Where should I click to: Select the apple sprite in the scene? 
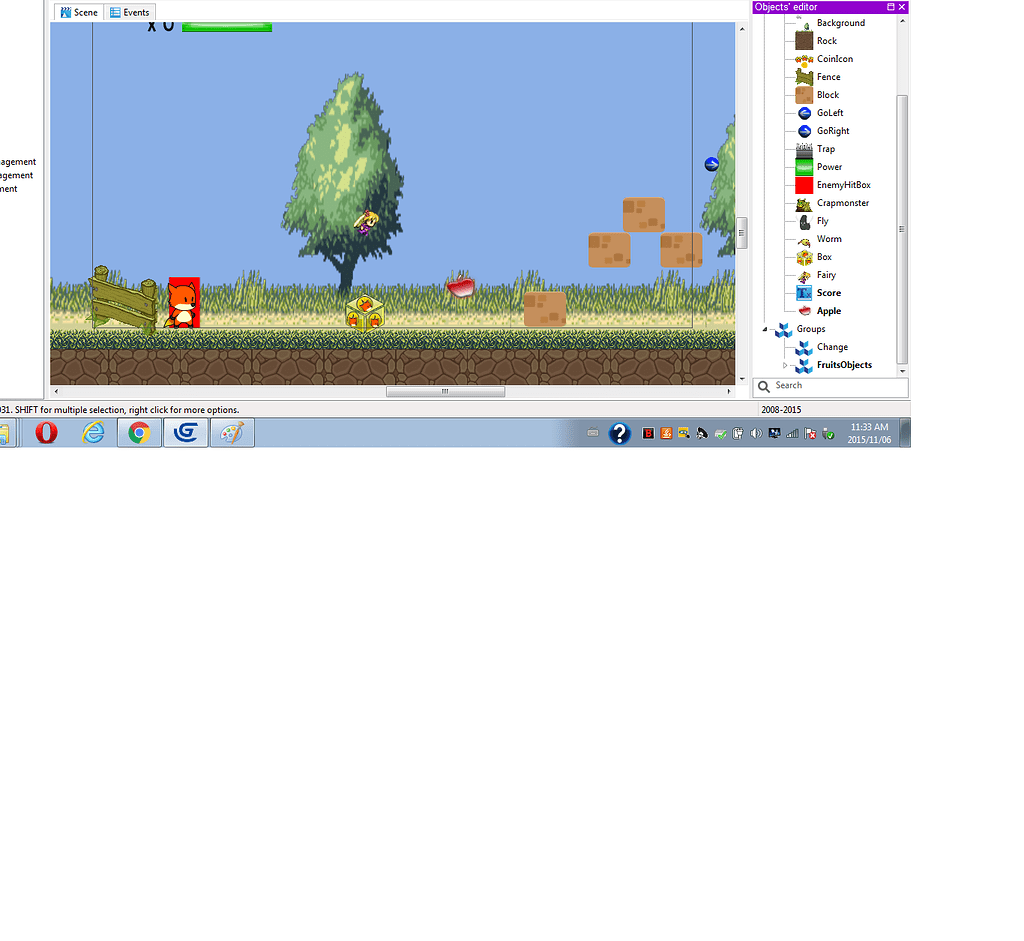tap(460, 286)
